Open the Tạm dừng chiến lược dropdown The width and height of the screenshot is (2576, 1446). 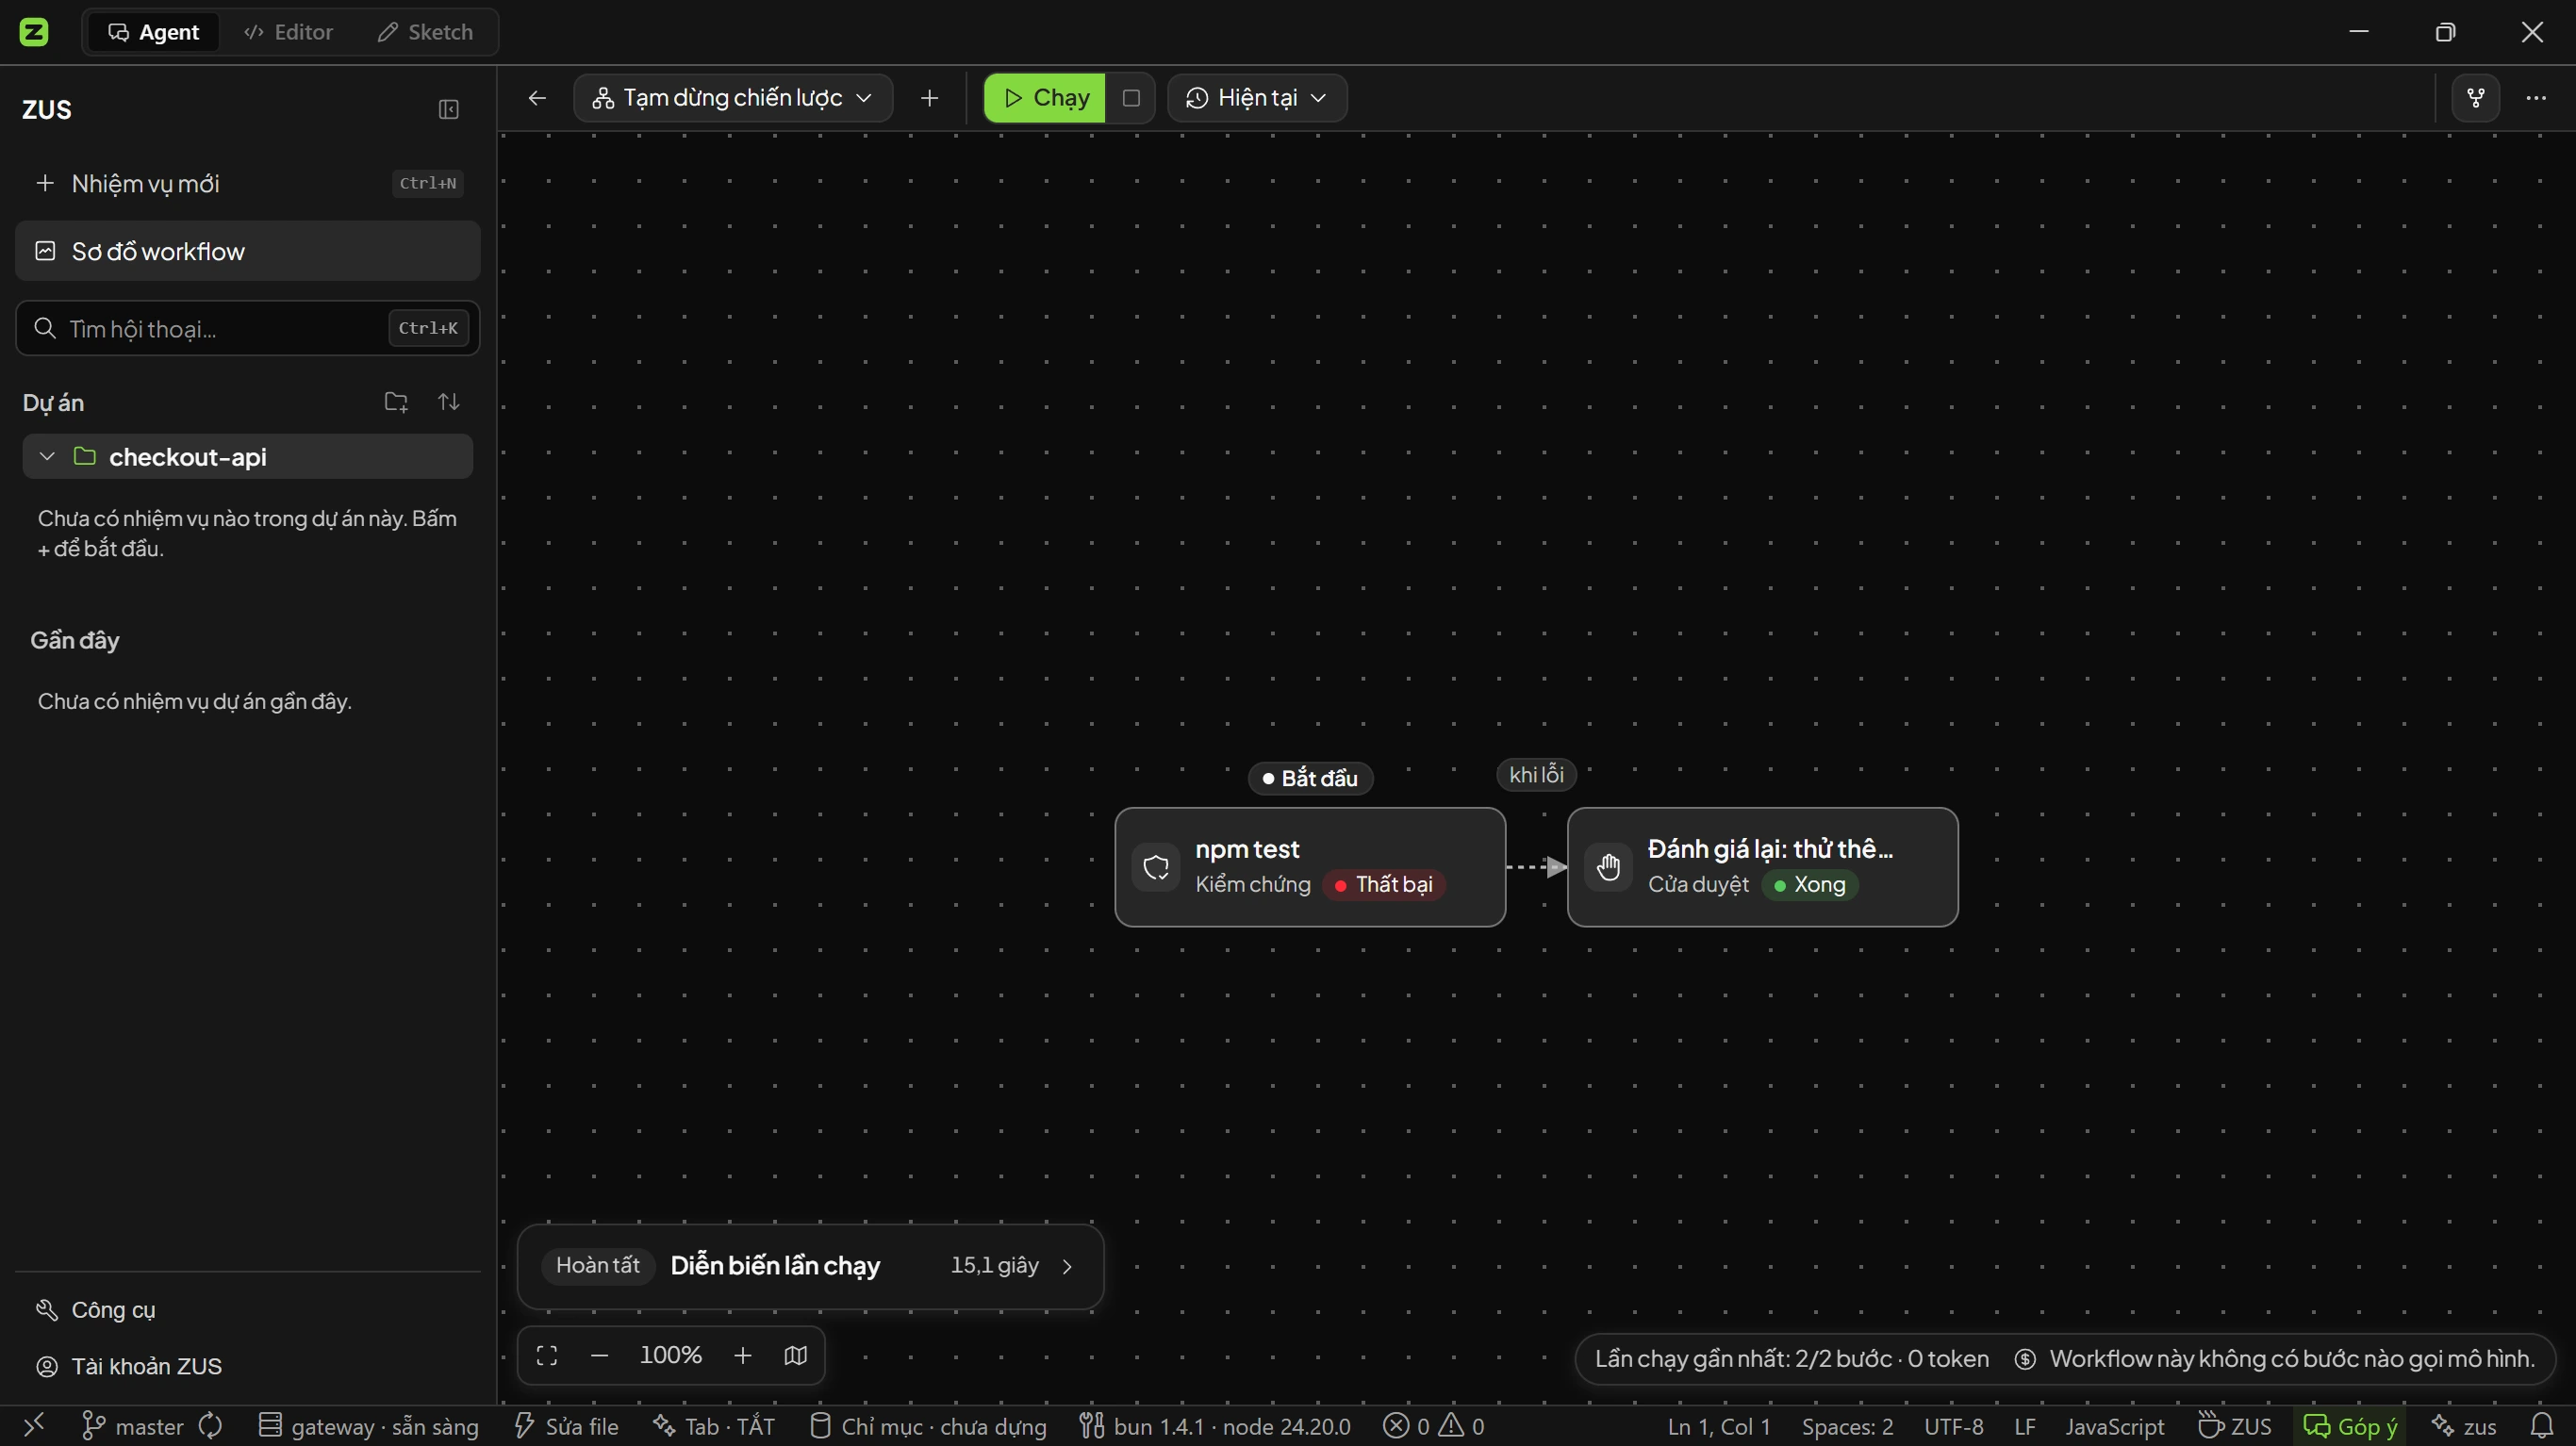coord(733,98)
